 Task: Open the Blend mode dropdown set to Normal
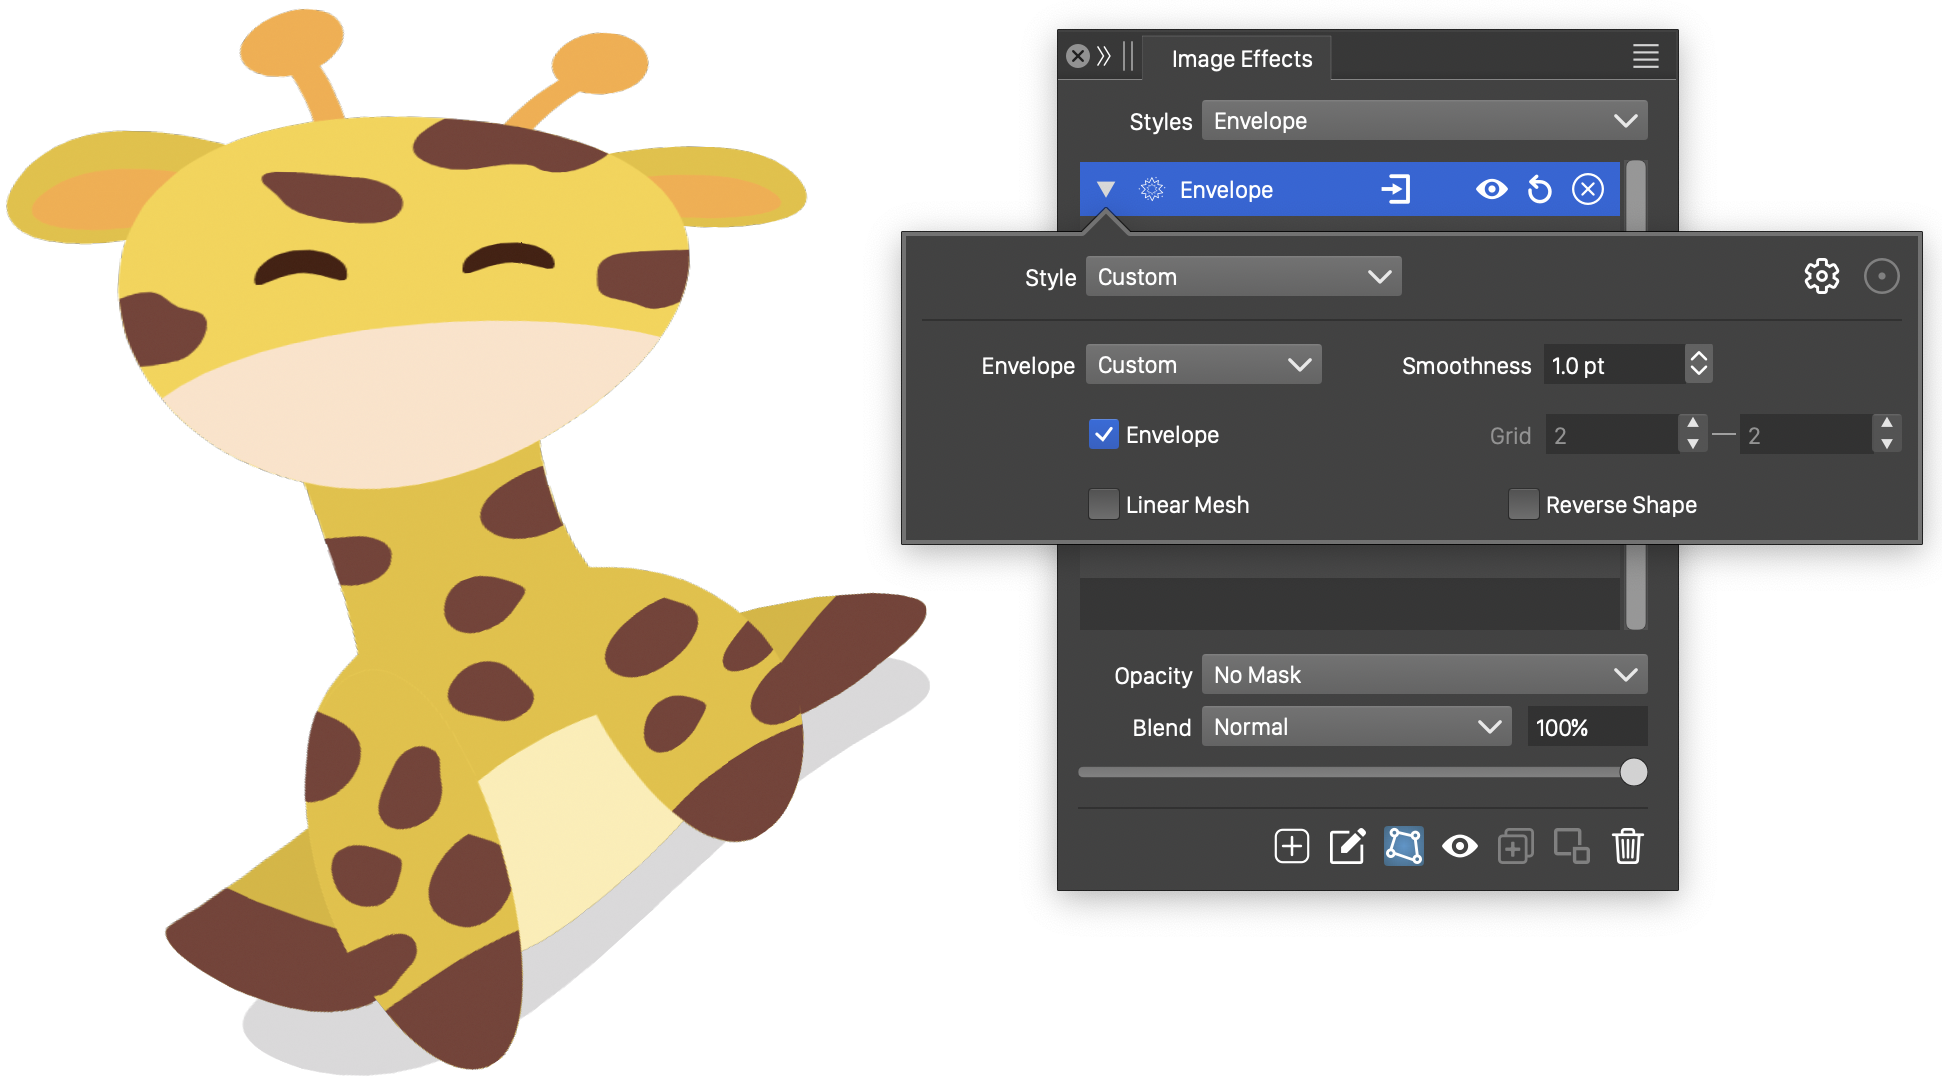coord(1356,727)
